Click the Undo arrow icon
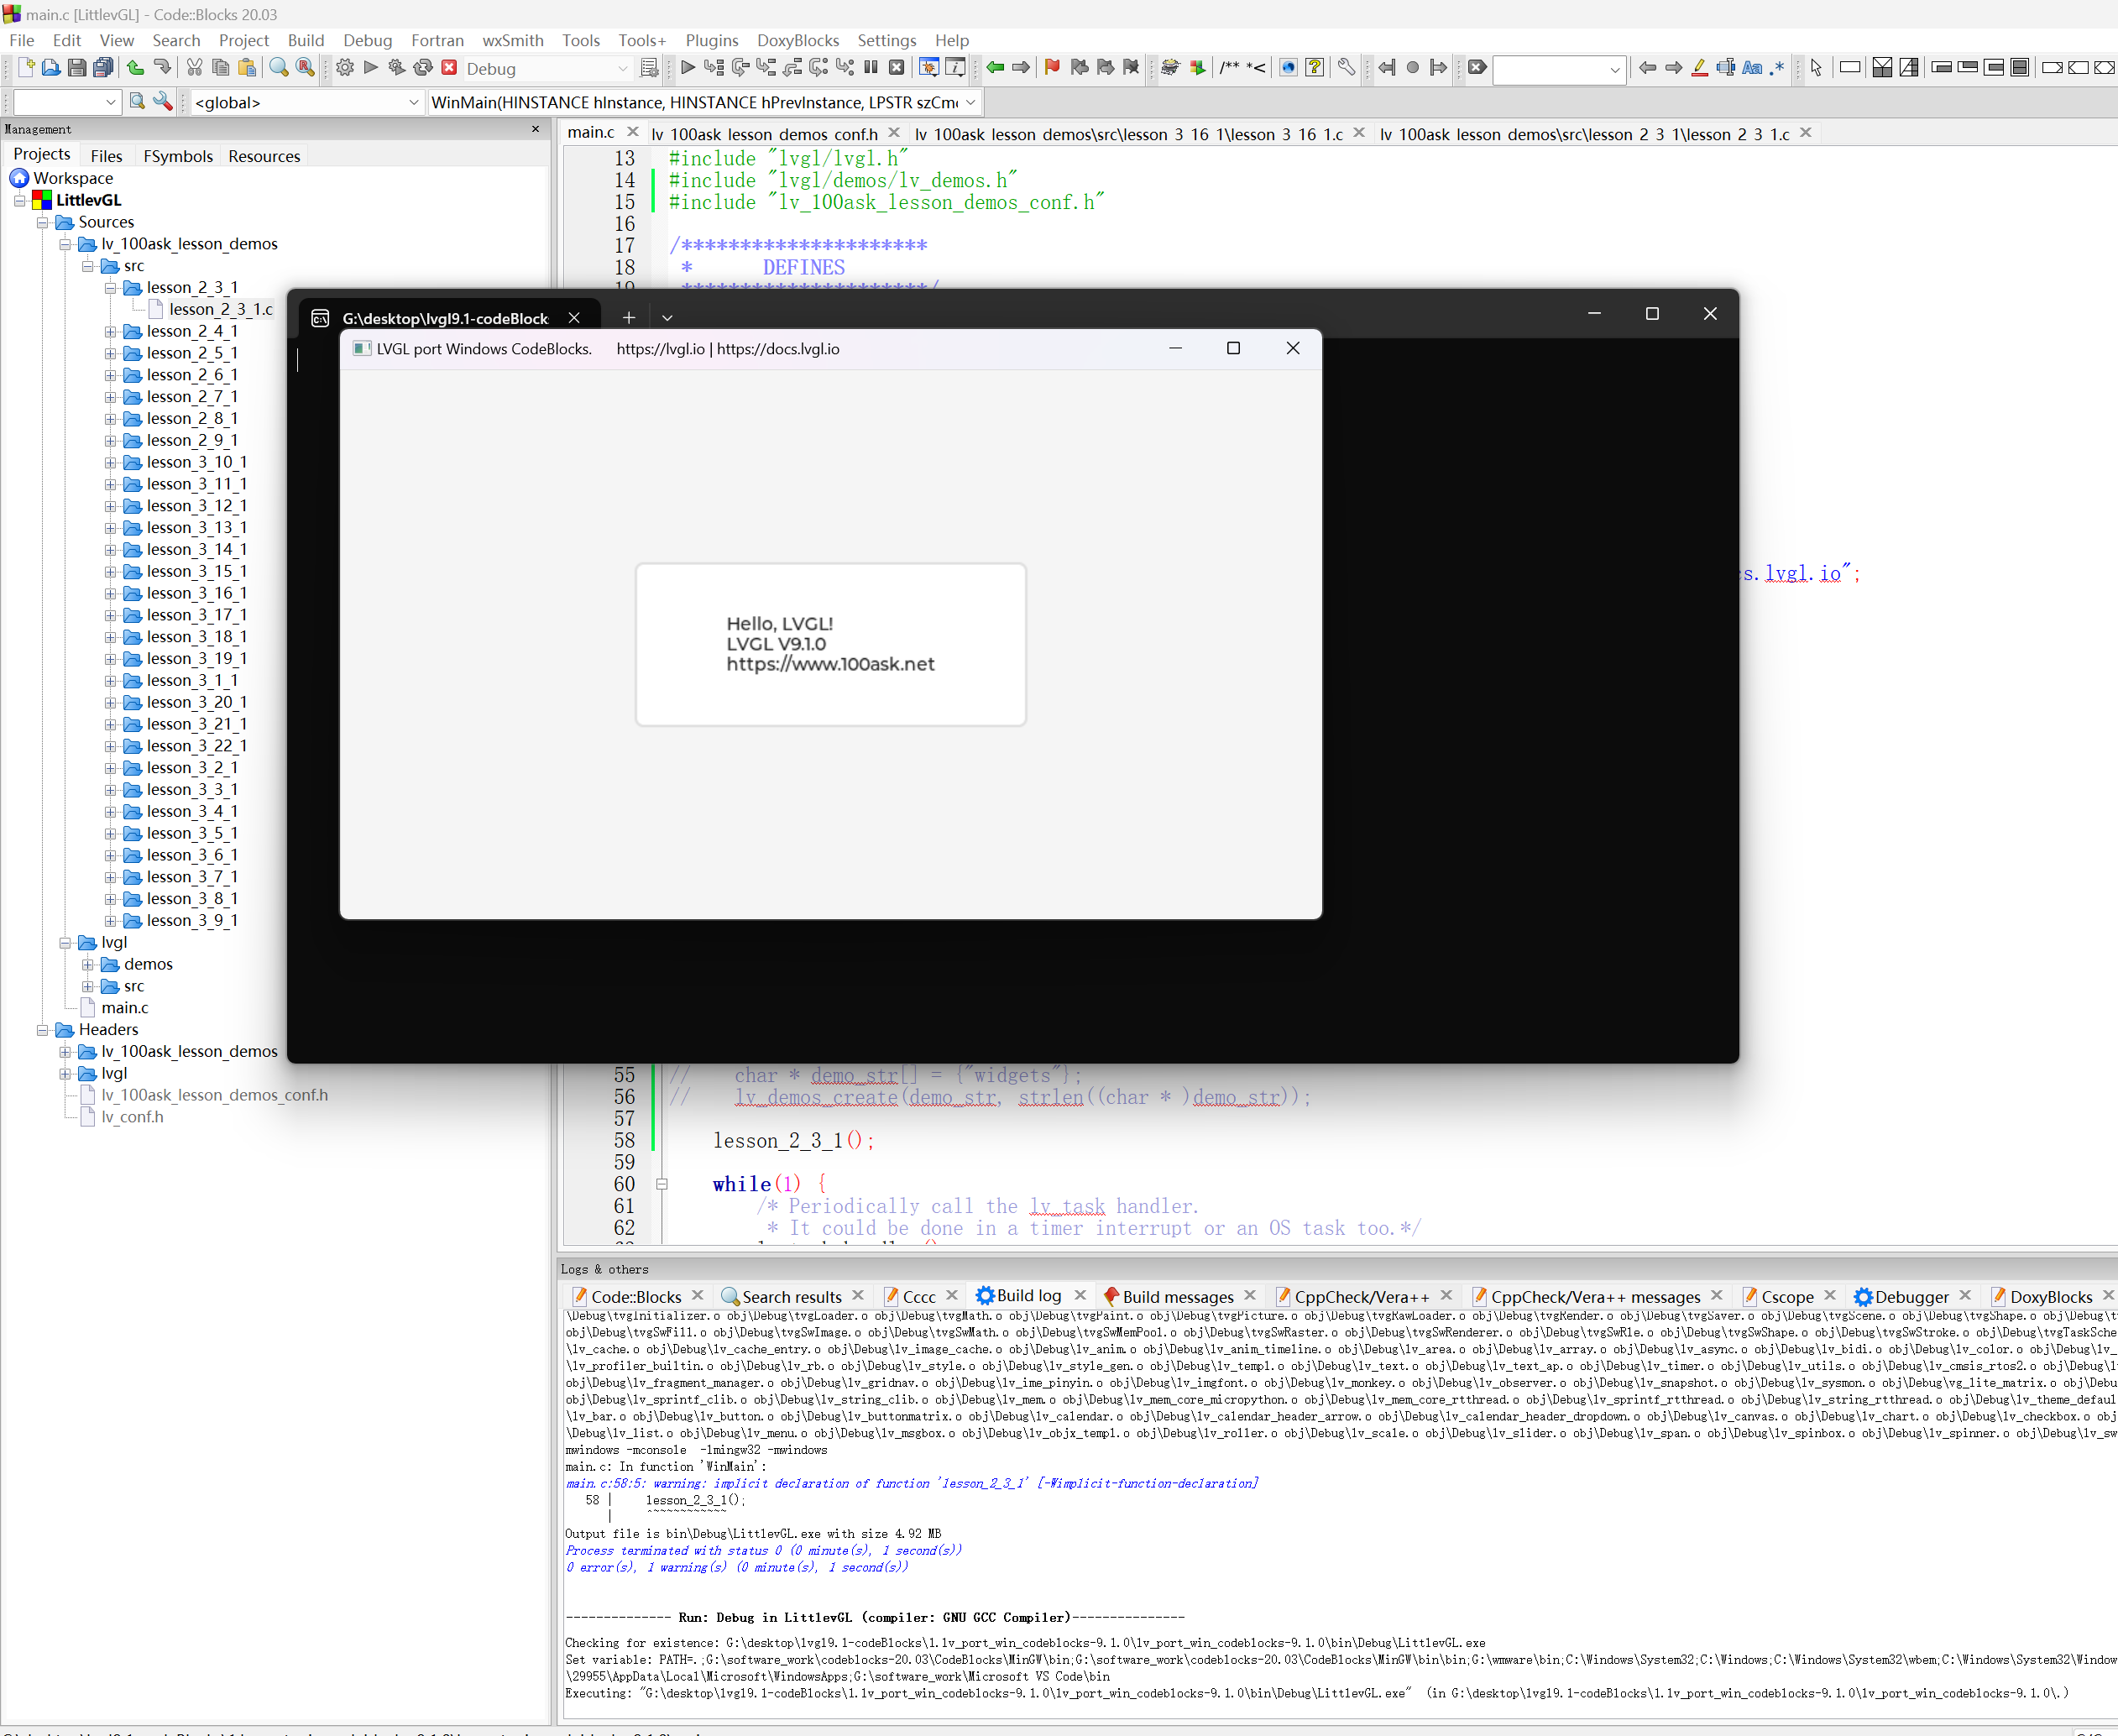The image size is (2118, 1736). click(135, 68)
